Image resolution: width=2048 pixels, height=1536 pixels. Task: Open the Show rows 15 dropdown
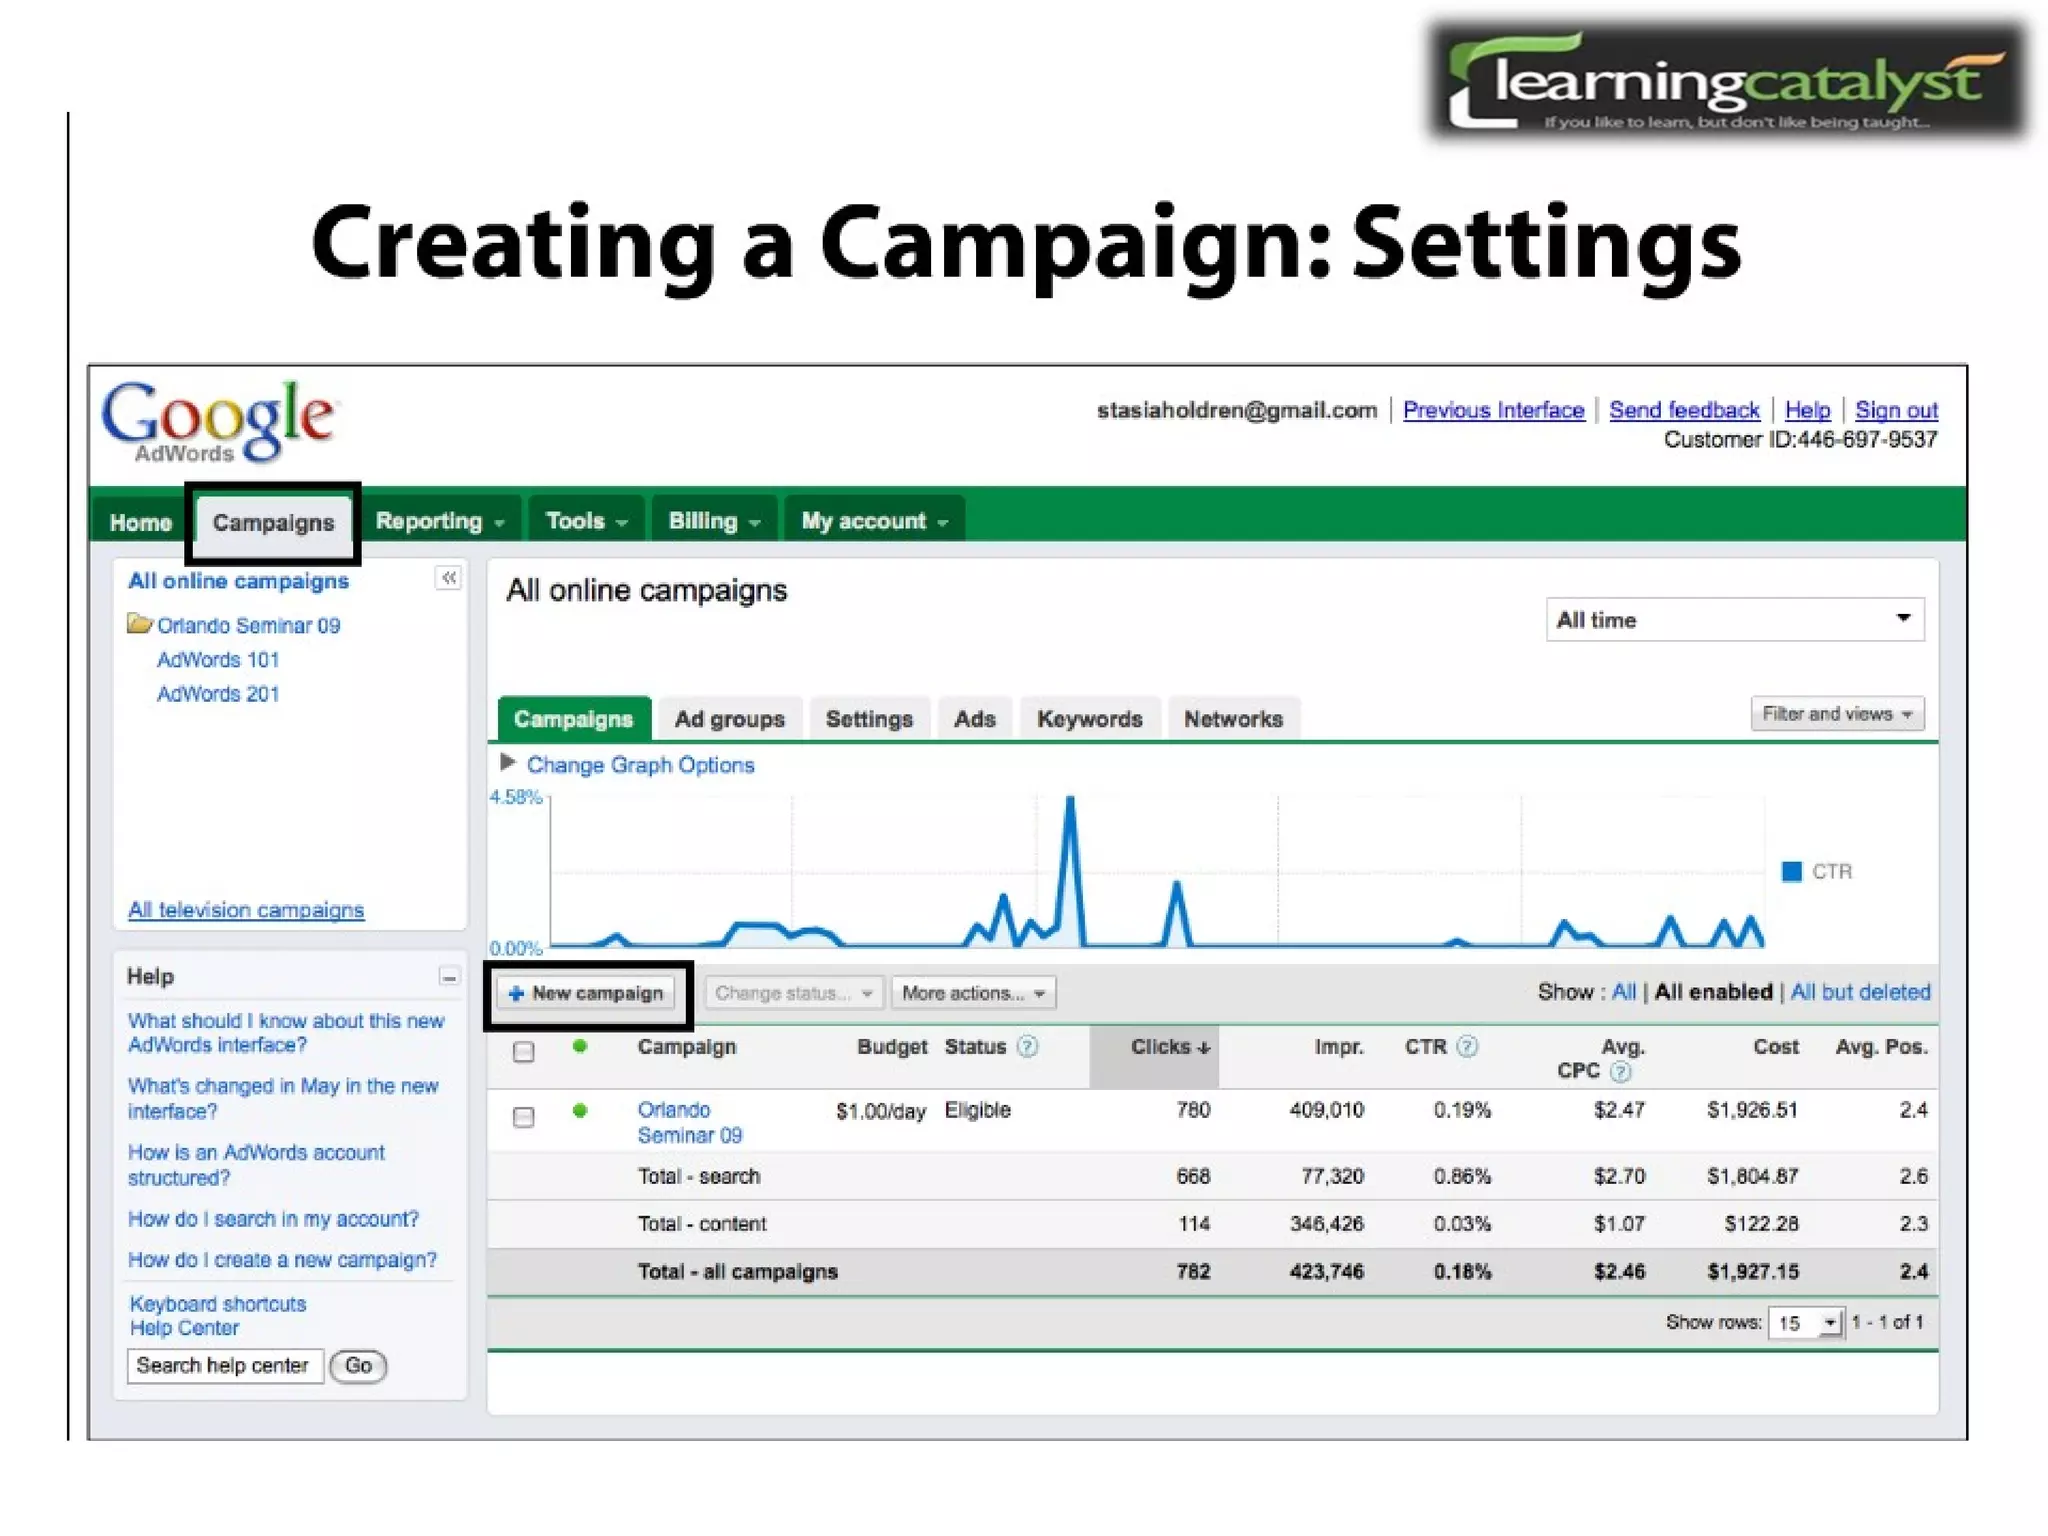coord(1805,1323)
